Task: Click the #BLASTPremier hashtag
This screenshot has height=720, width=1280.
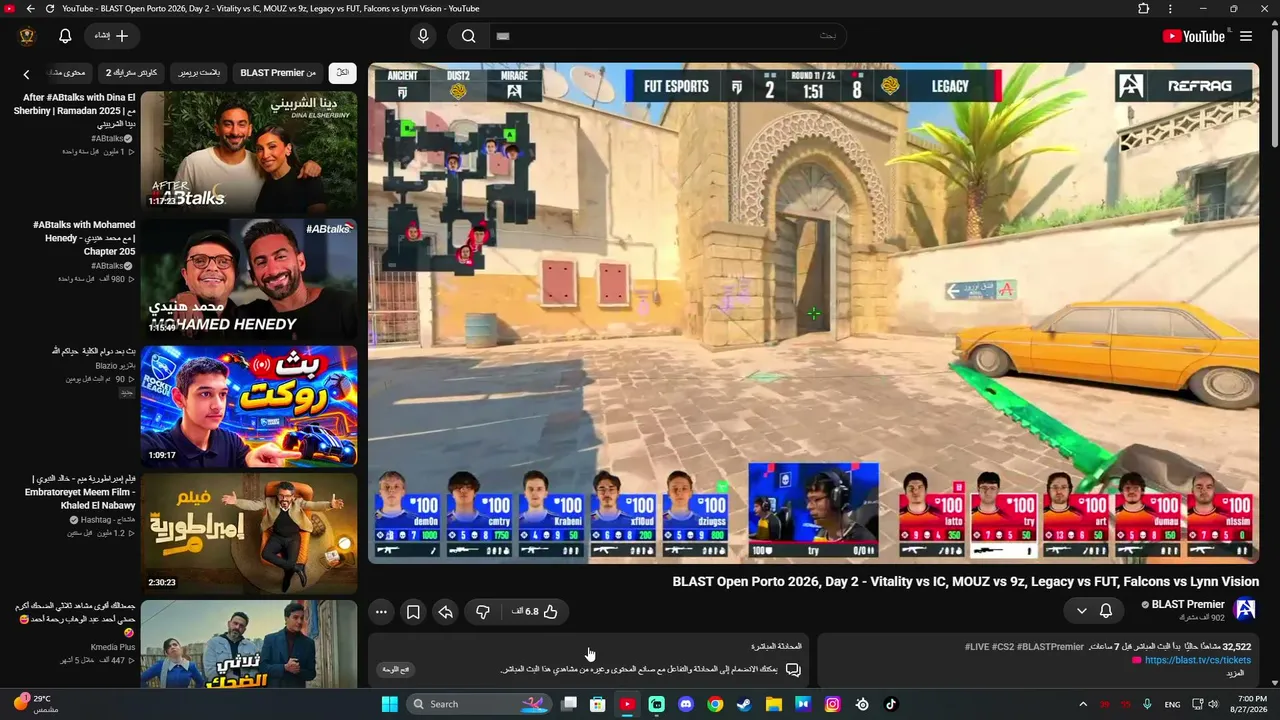Action: [1050, 647]
